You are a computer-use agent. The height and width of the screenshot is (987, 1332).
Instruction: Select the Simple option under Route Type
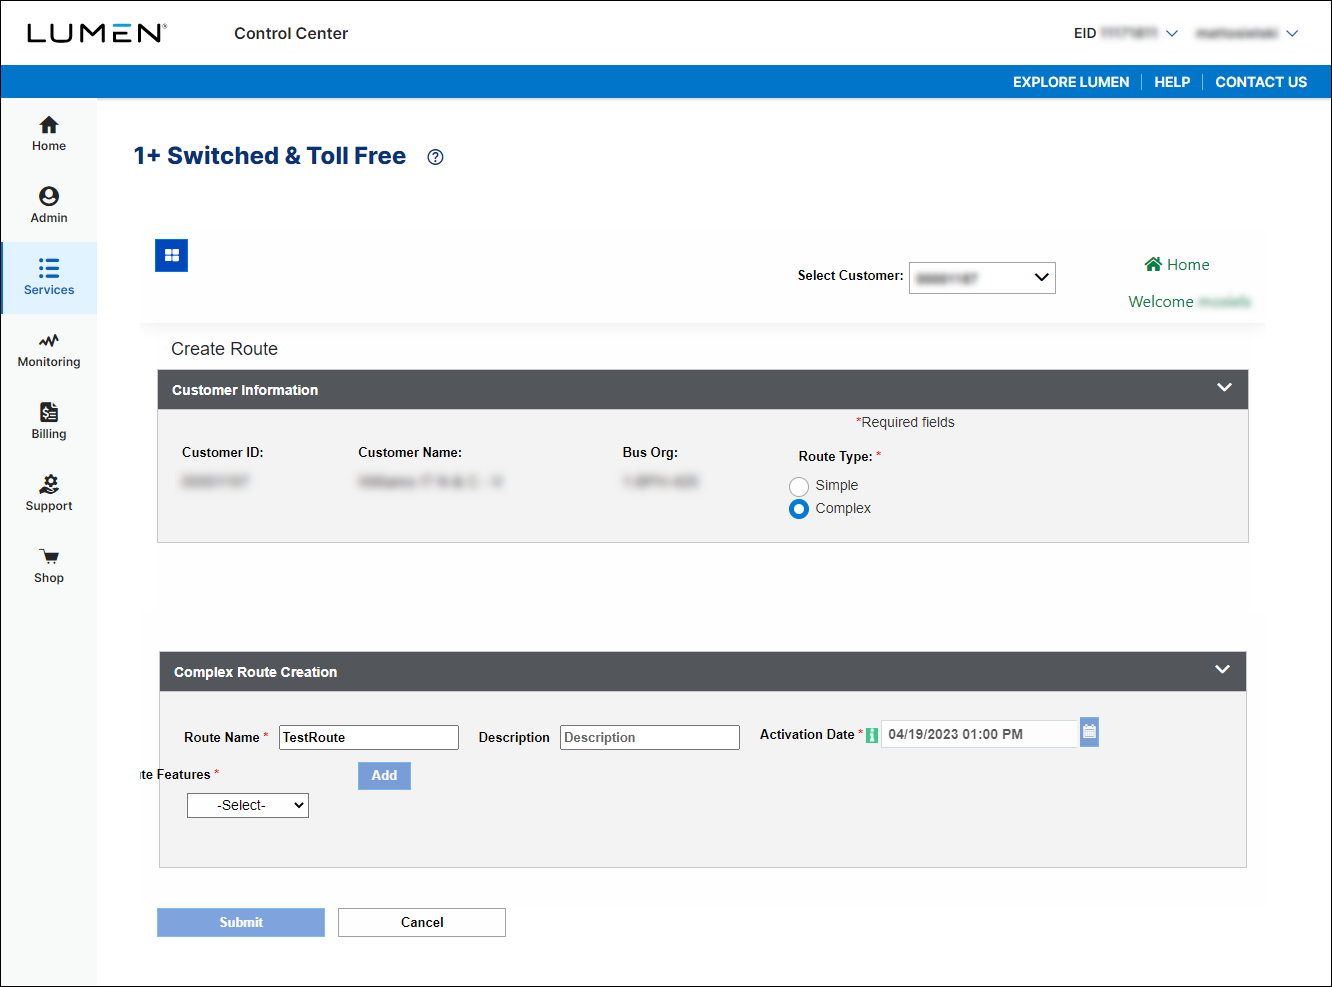[799, 486]
